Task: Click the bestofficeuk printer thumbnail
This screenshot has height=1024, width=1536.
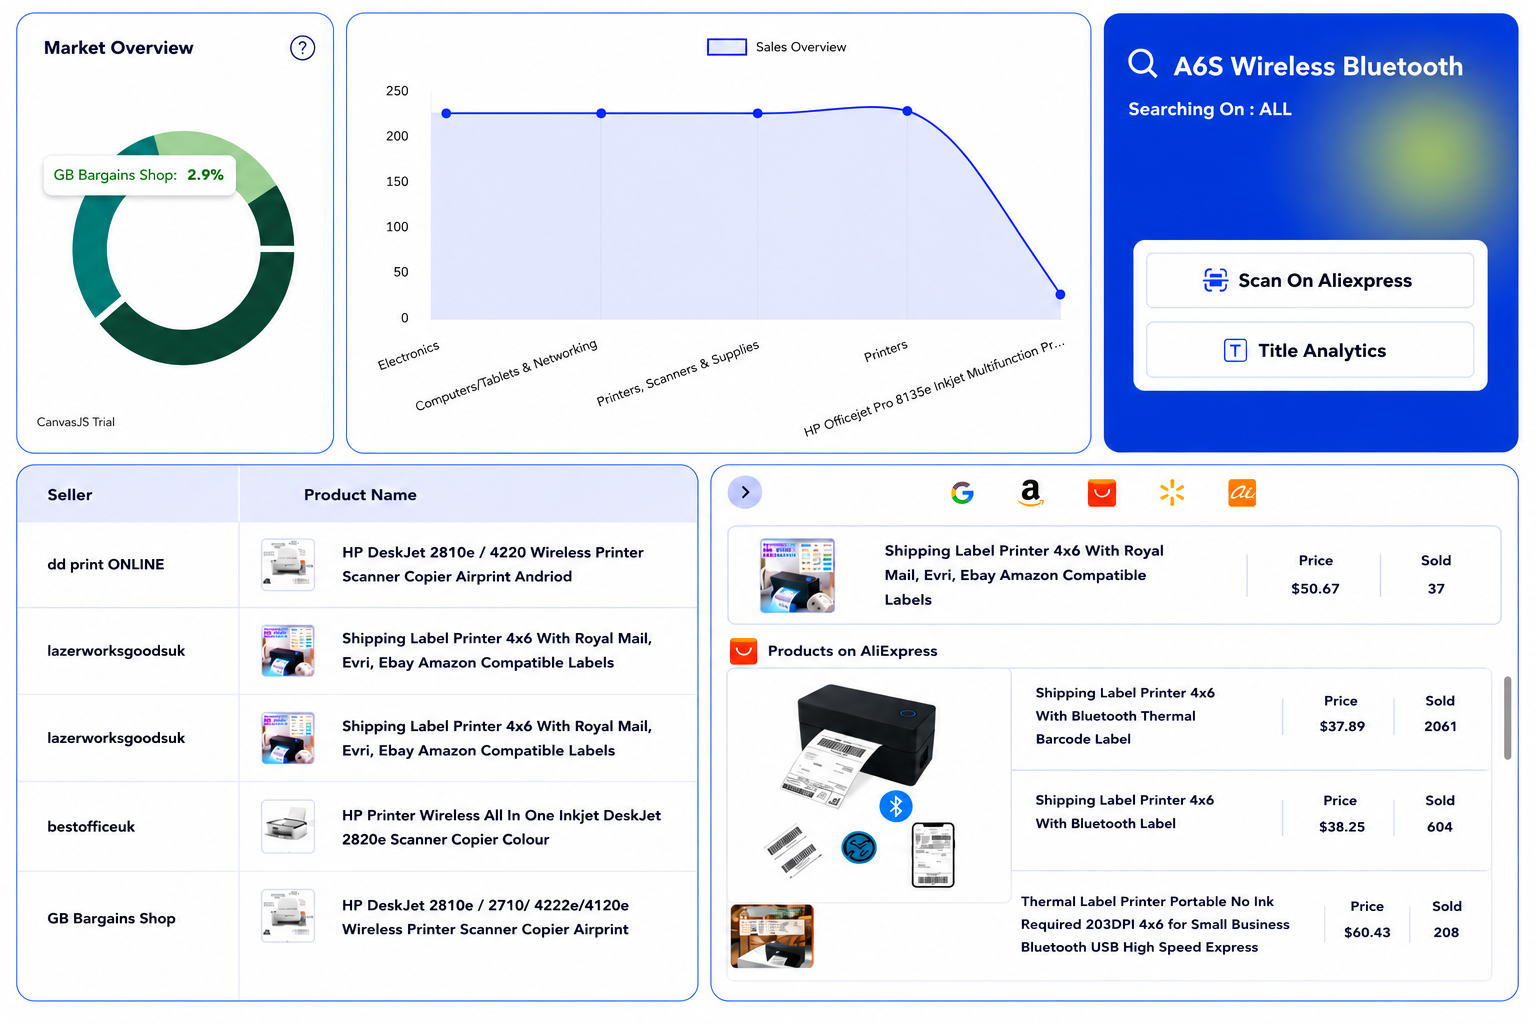Action: point(288,826)
